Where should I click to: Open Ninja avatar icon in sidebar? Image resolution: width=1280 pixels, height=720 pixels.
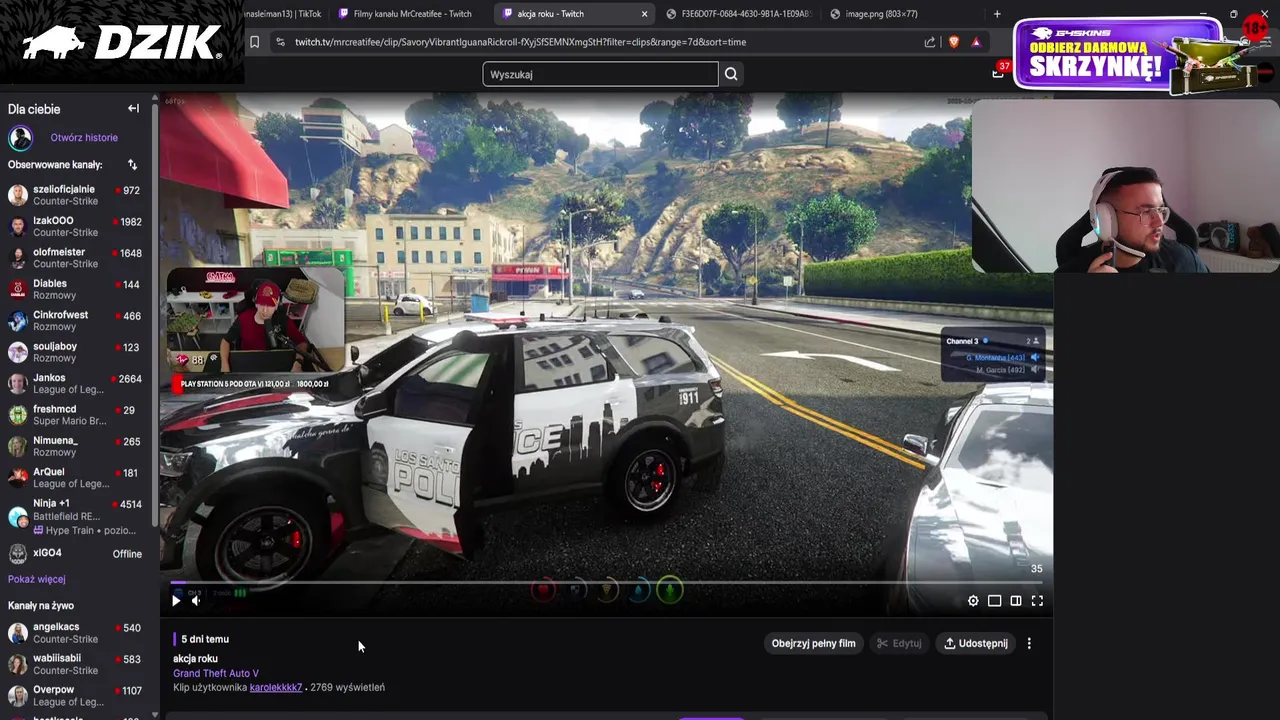18,516
